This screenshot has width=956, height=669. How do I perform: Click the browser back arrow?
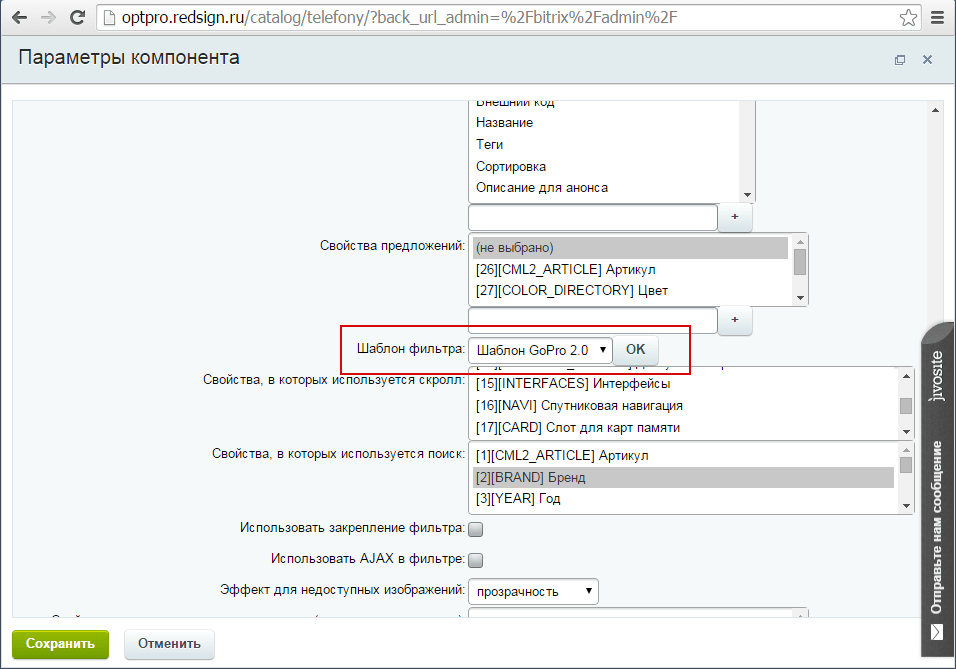19,18
